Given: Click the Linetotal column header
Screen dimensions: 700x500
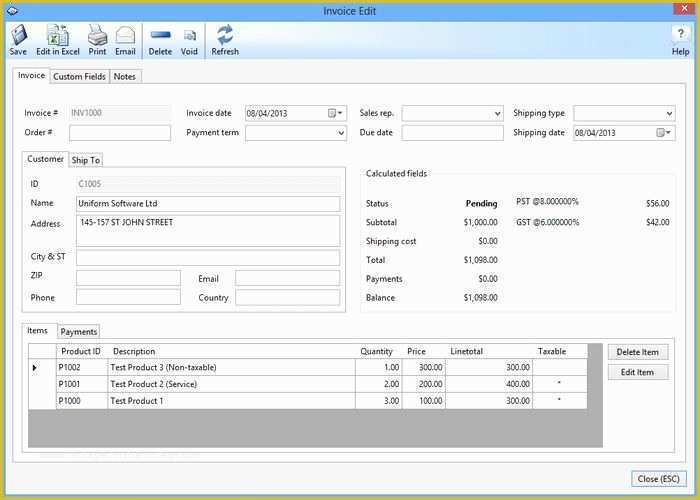Looking at the screenshot, I should click(489, 351).
